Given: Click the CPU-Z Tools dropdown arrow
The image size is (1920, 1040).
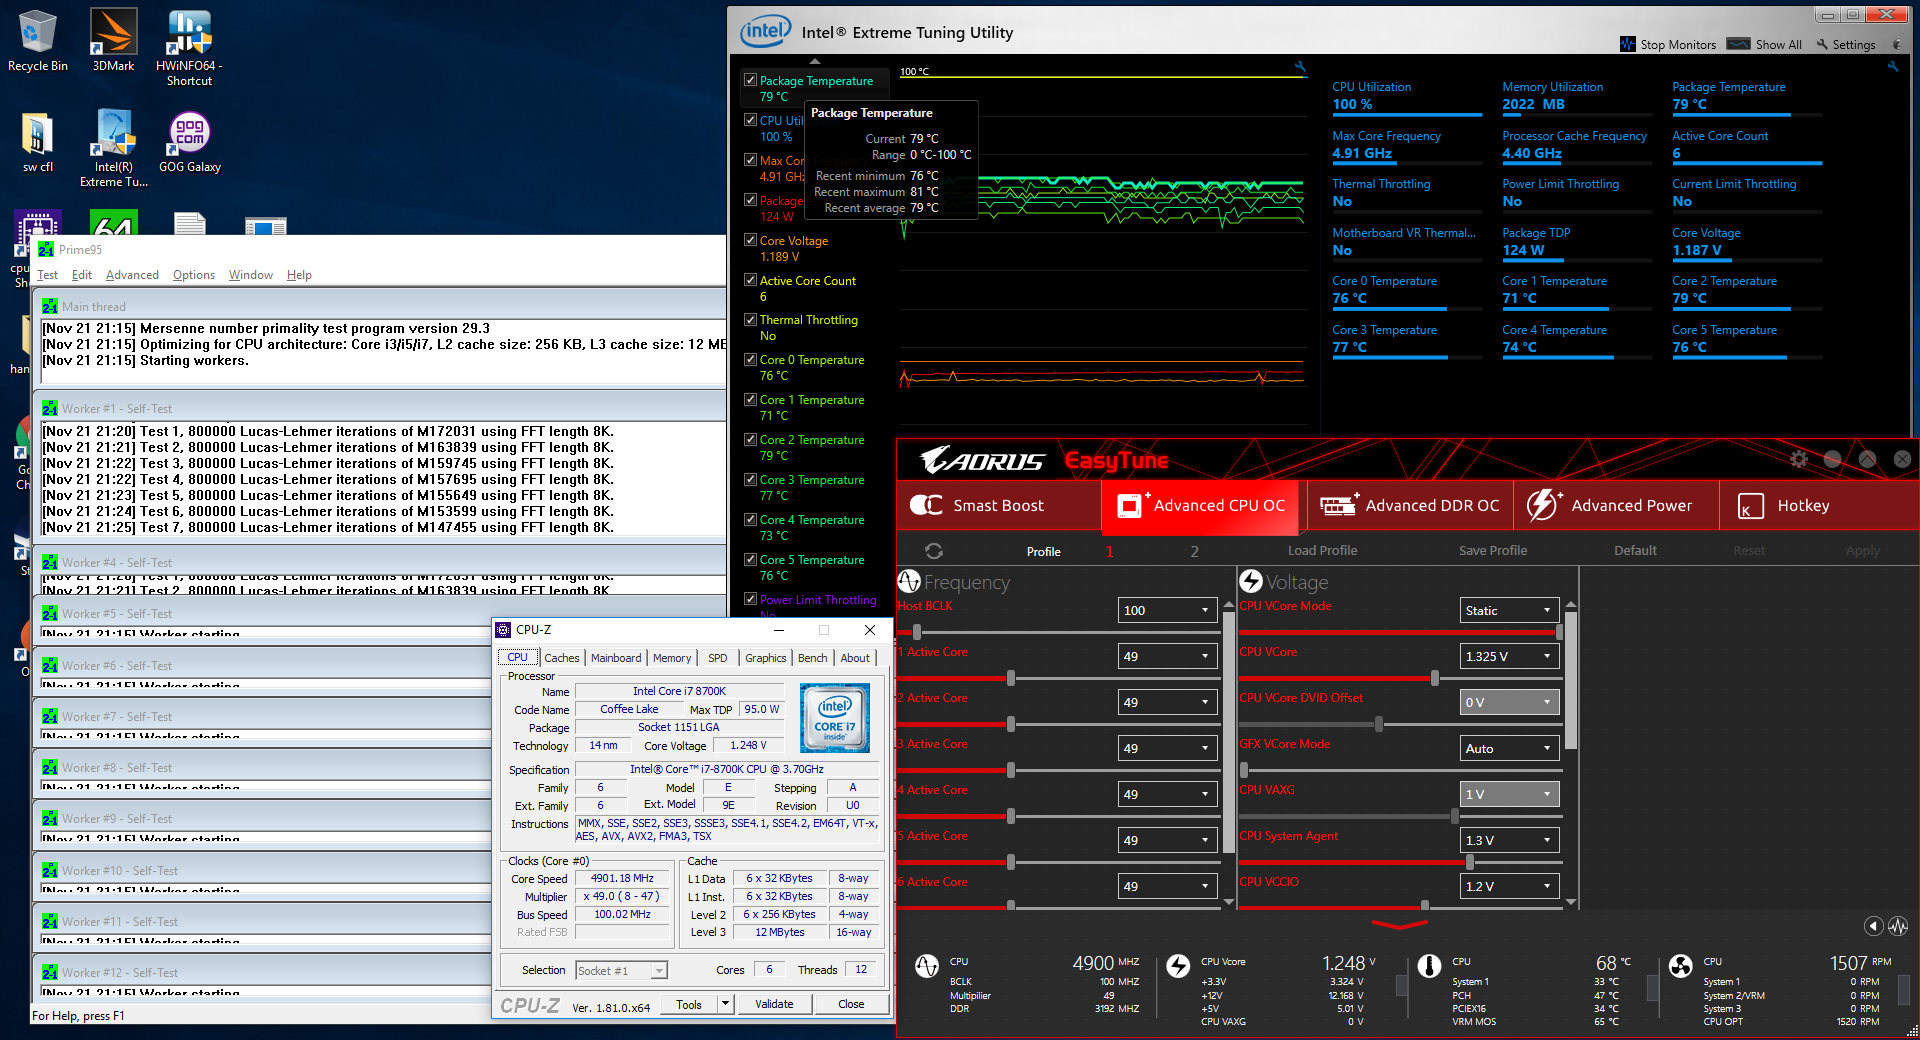Looking at the screenshot, I should (725, 1004).
